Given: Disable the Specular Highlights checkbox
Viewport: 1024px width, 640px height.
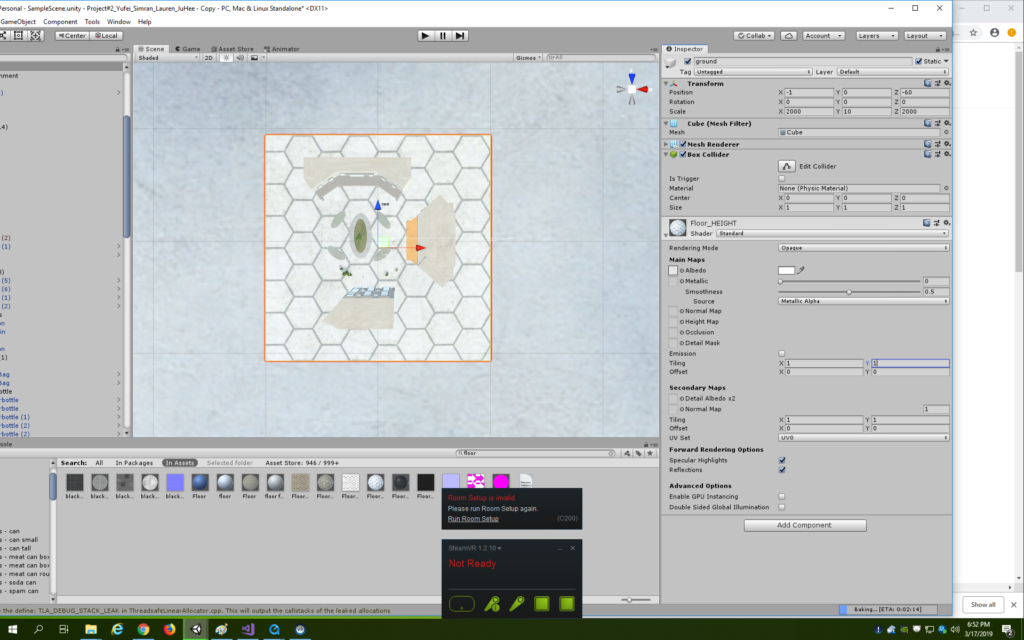Looking at the screenshot, I should 782,460.
